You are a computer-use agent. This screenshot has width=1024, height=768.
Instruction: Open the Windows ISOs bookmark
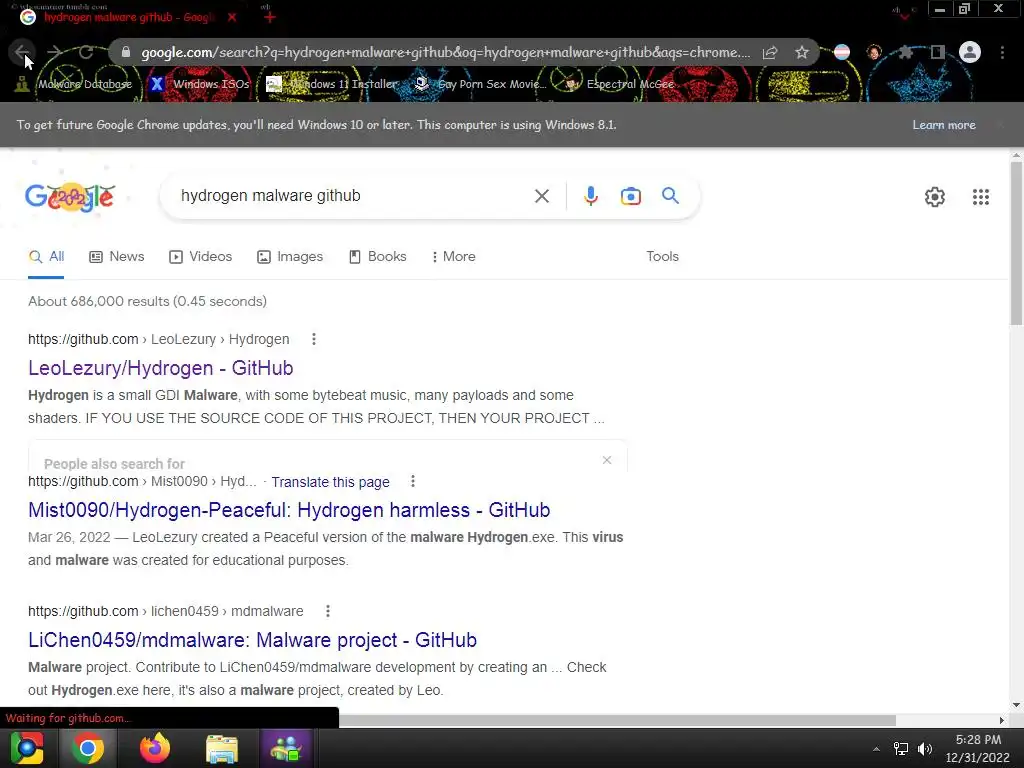point(199,84)
